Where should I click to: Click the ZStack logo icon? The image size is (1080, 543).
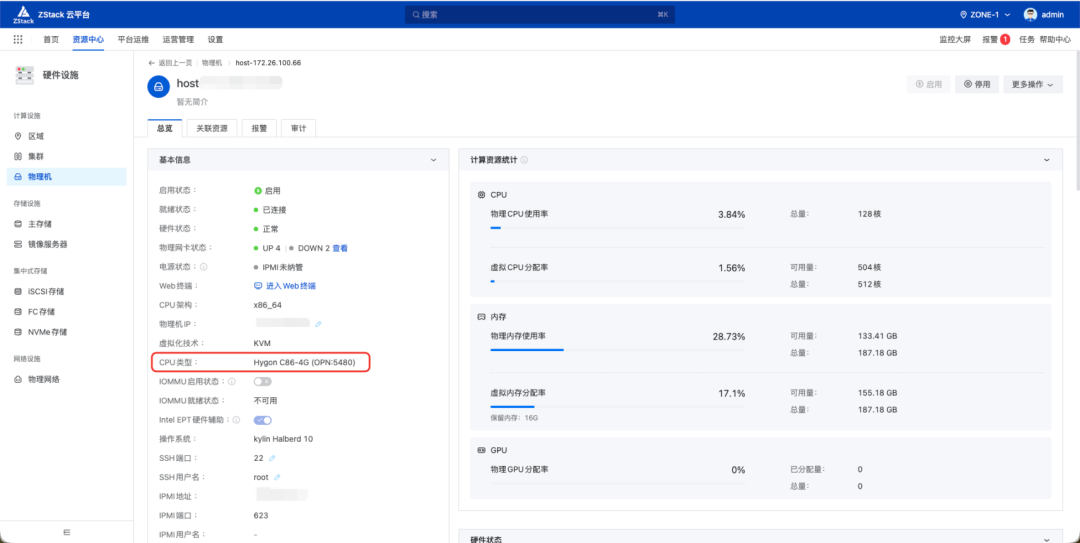23,14
